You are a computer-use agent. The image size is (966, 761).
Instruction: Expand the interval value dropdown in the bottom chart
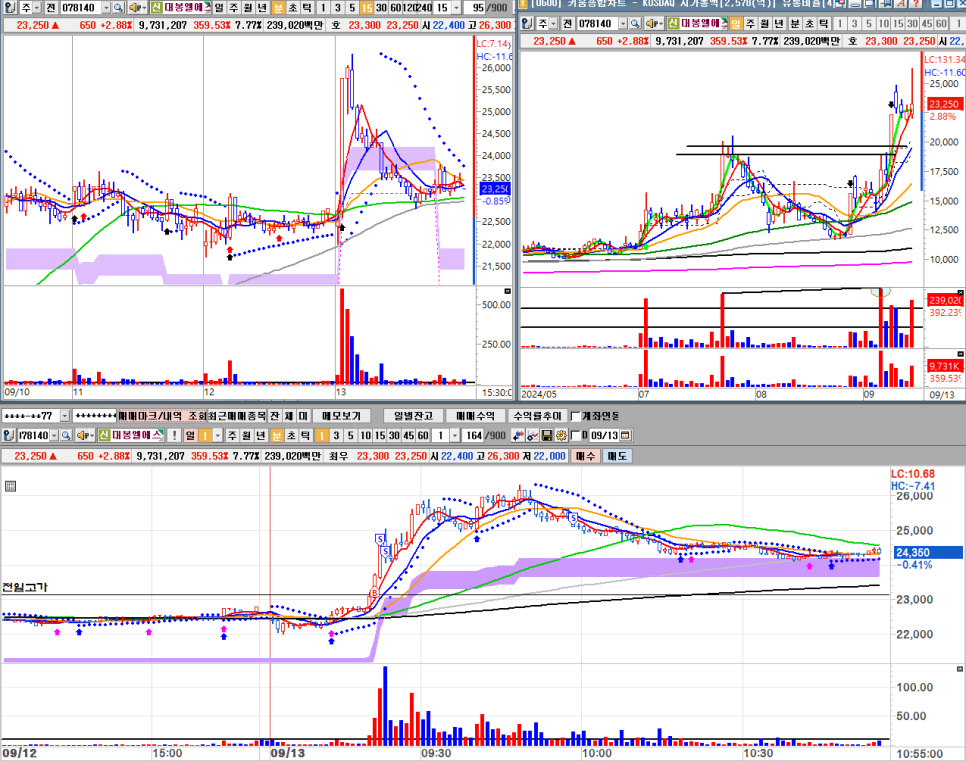coord(454,436)
